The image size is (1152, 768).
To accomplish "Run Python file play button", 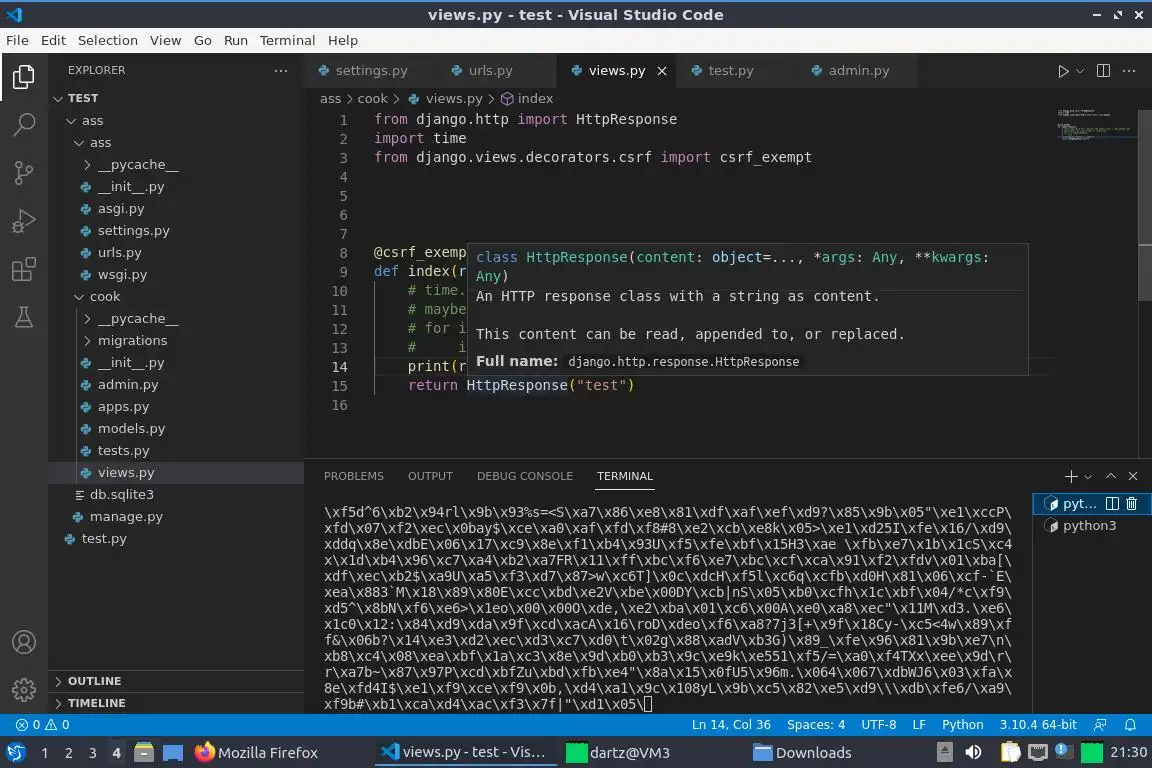I will coord(1062,71).
